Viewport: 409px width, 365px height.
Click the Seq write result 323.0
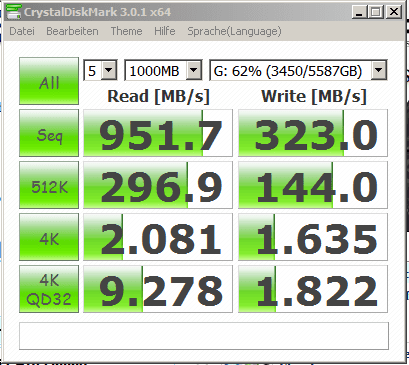[313, 133]
